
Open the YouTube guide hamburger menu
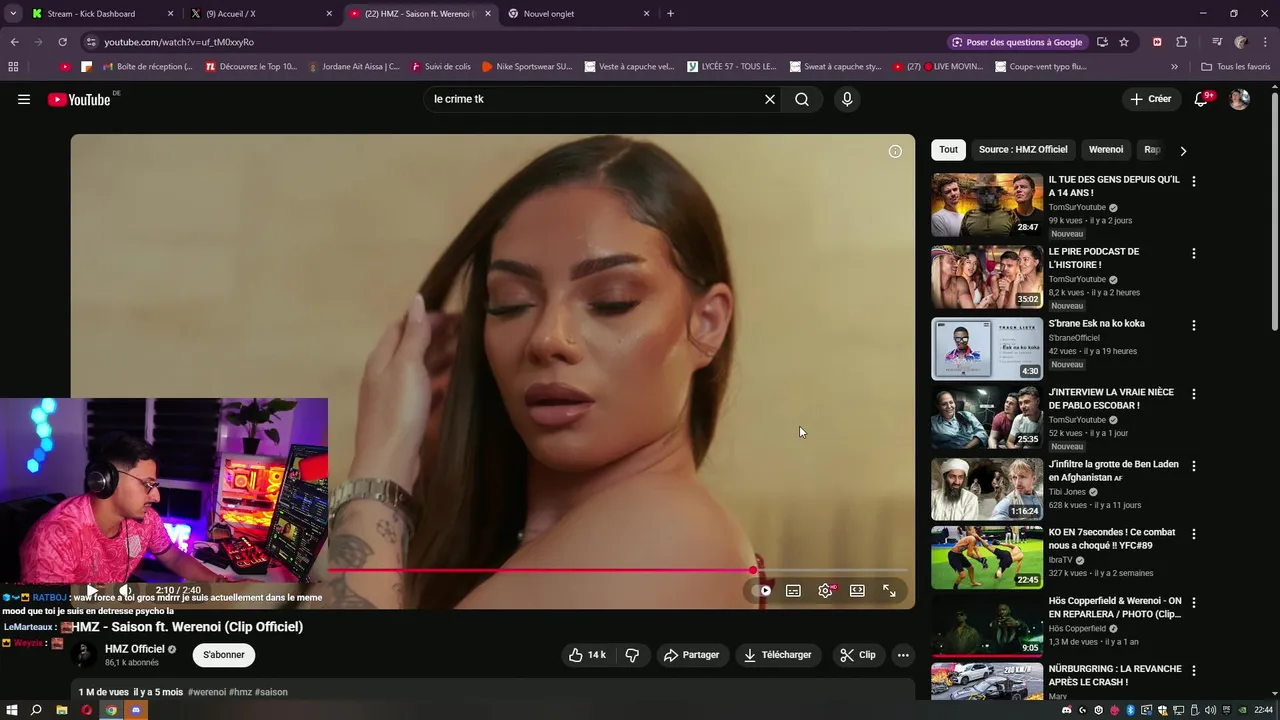pos(24,99)
